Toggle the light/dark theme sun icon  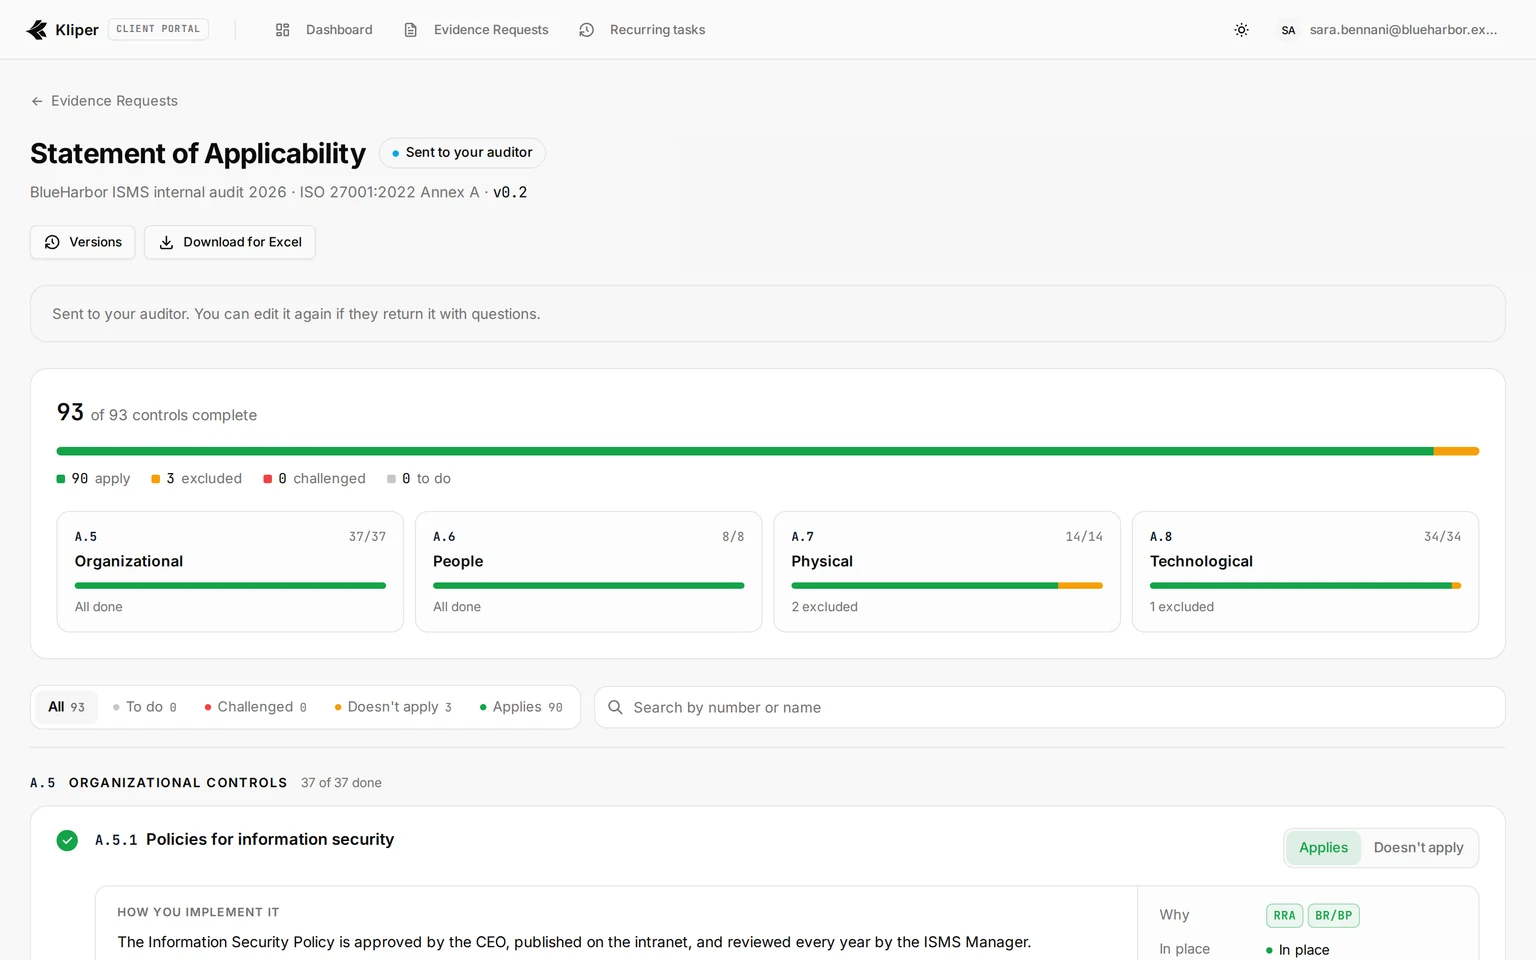tap(1241, 30)
